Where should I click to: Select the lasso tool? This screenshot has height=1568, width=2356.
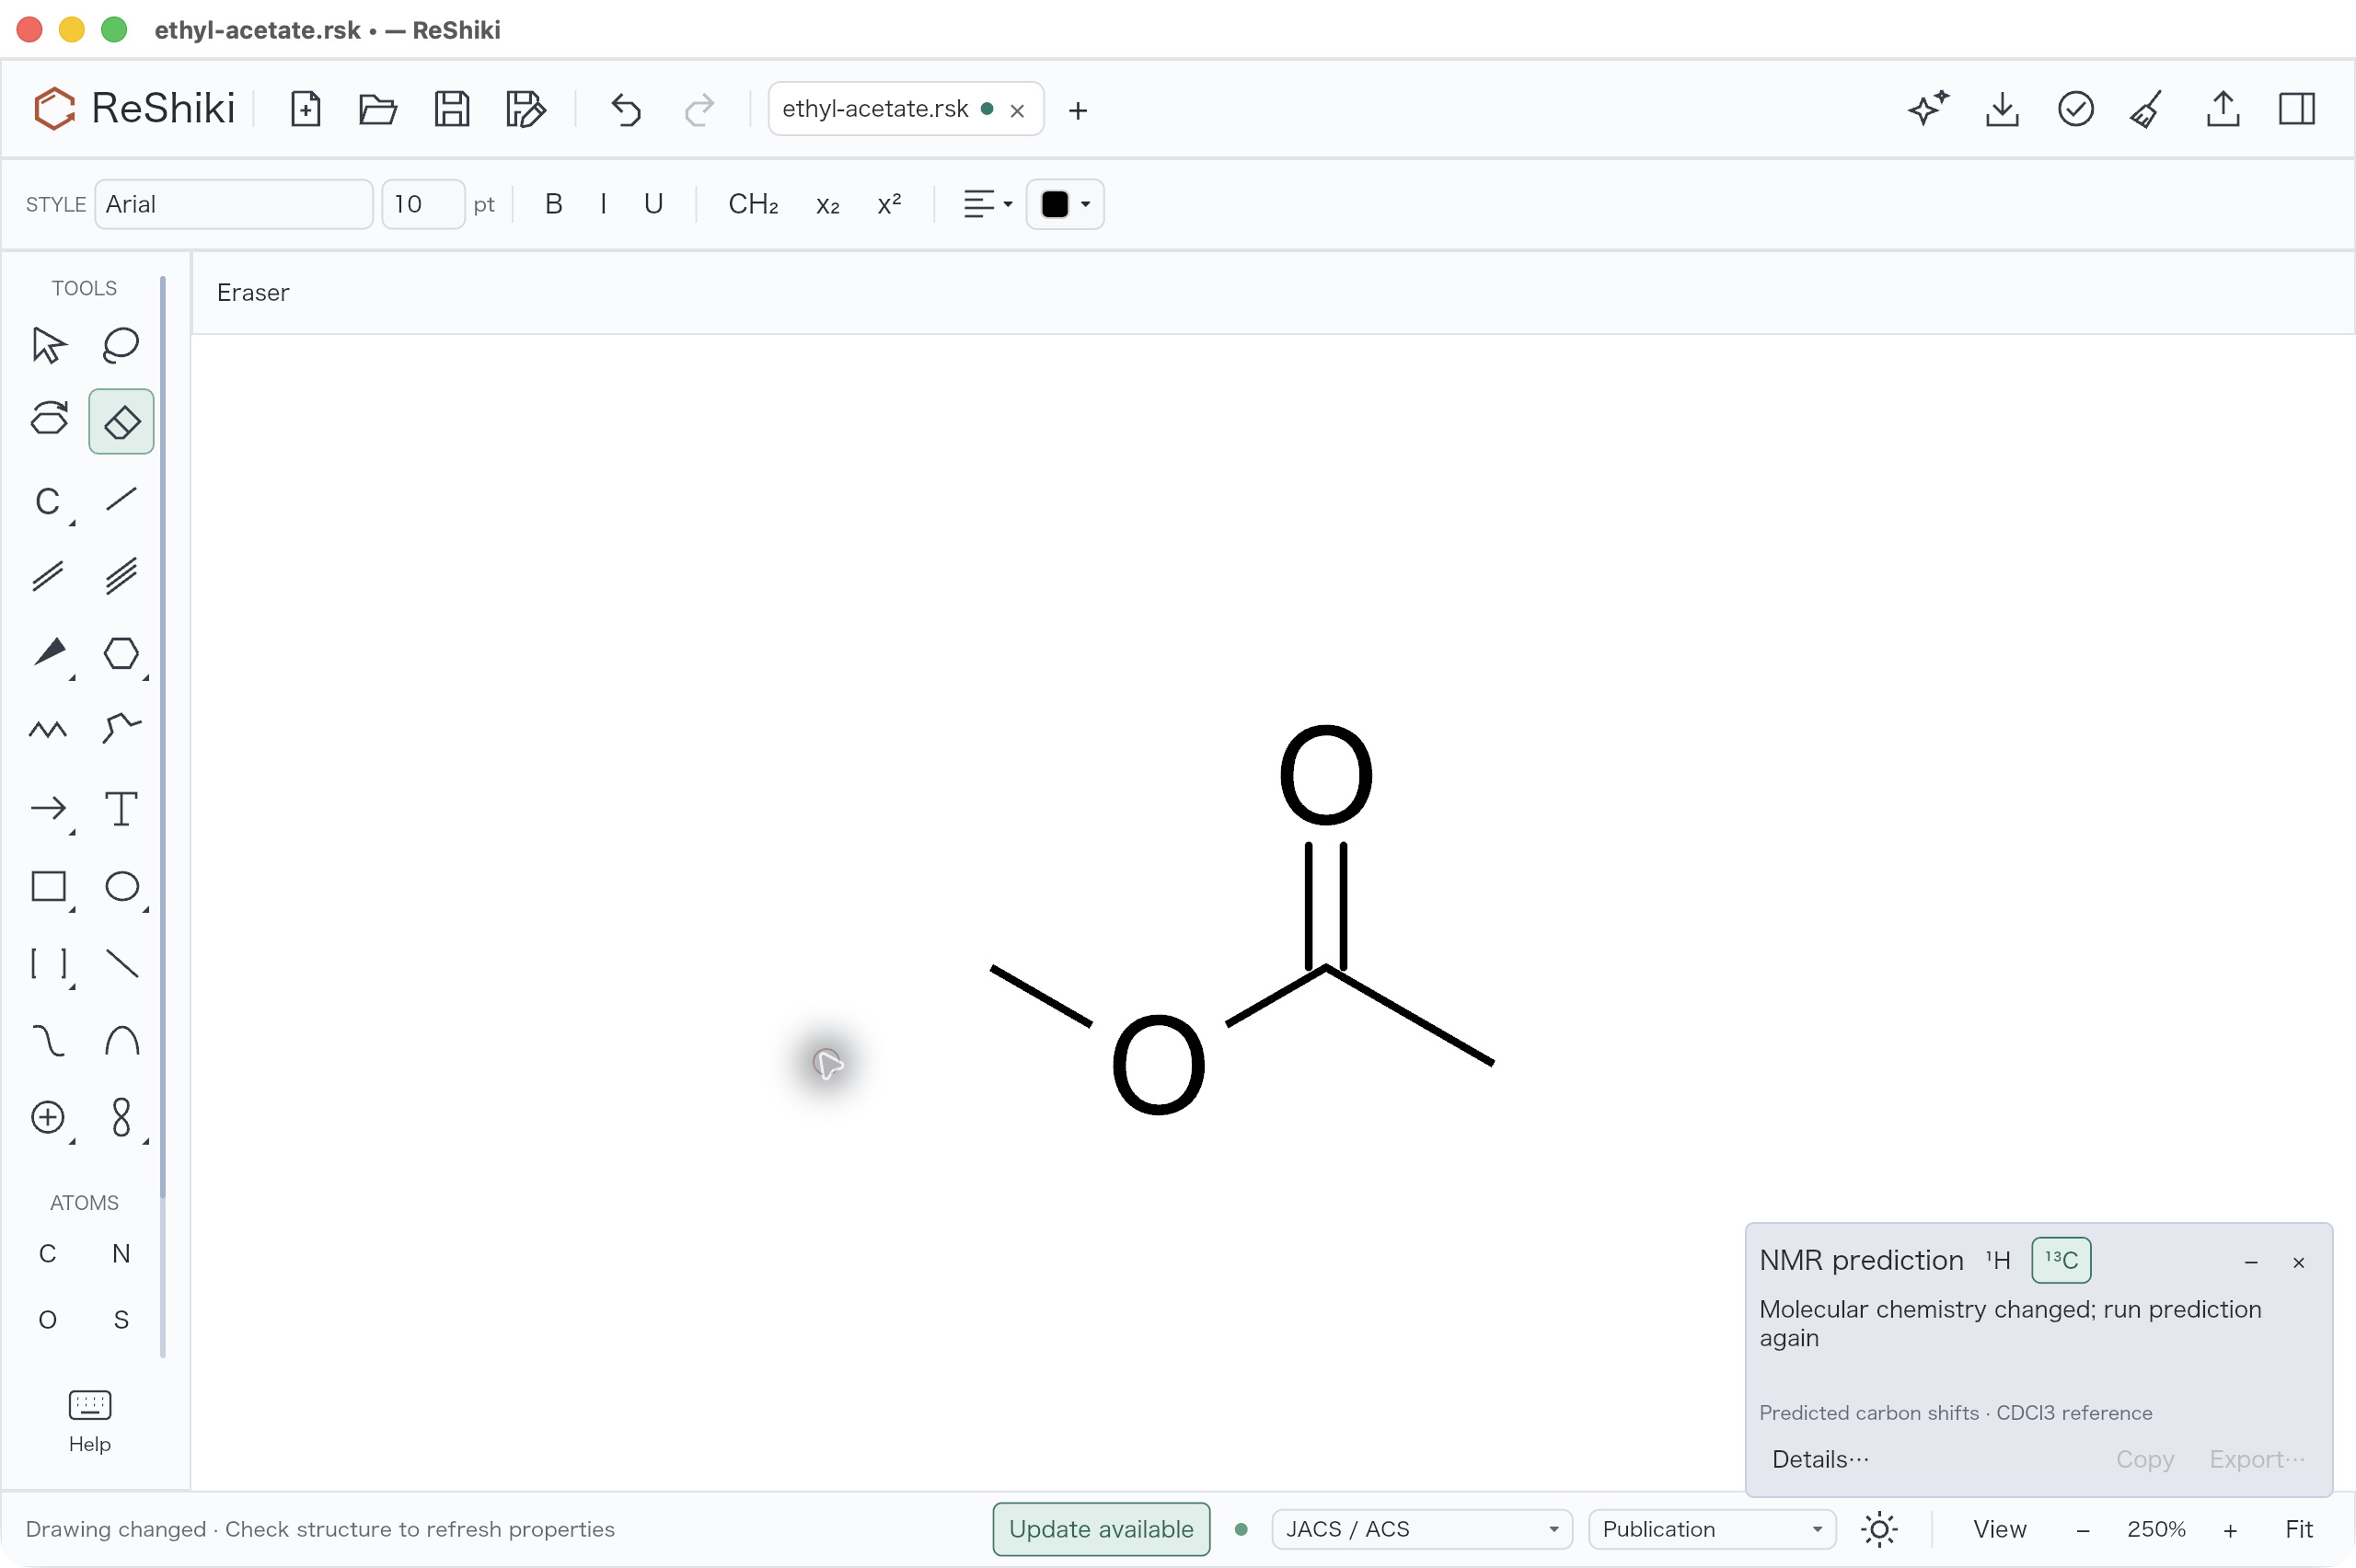click(x=121, y=345)
